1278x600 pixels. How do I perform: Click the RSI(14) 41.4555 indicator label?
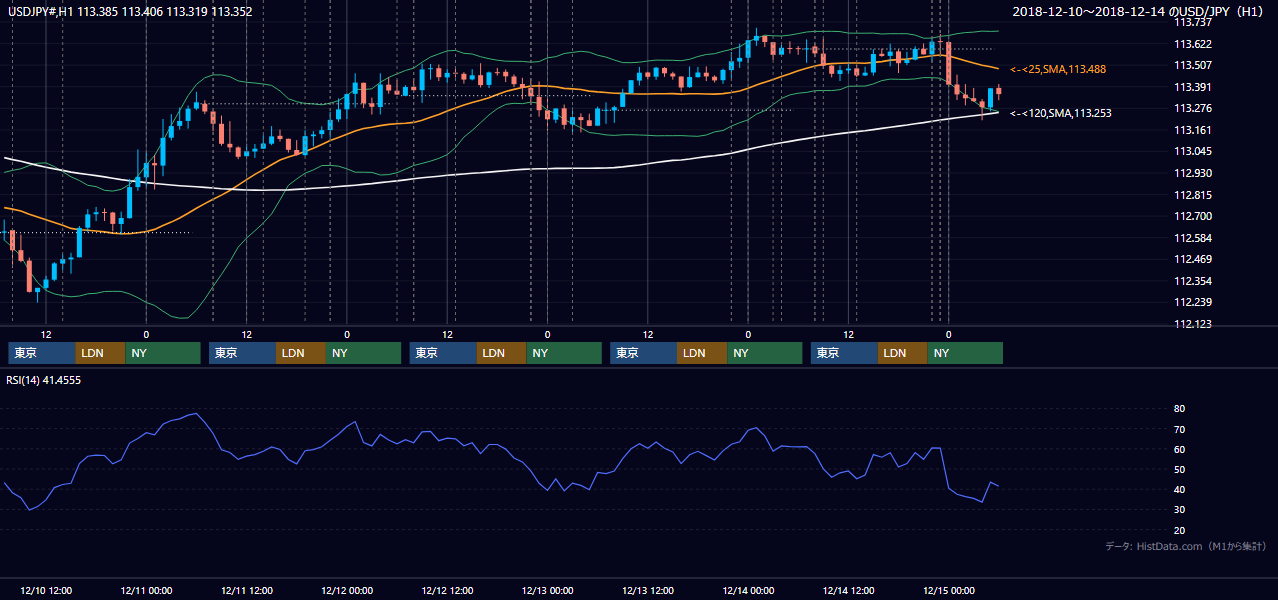(44, 380)
